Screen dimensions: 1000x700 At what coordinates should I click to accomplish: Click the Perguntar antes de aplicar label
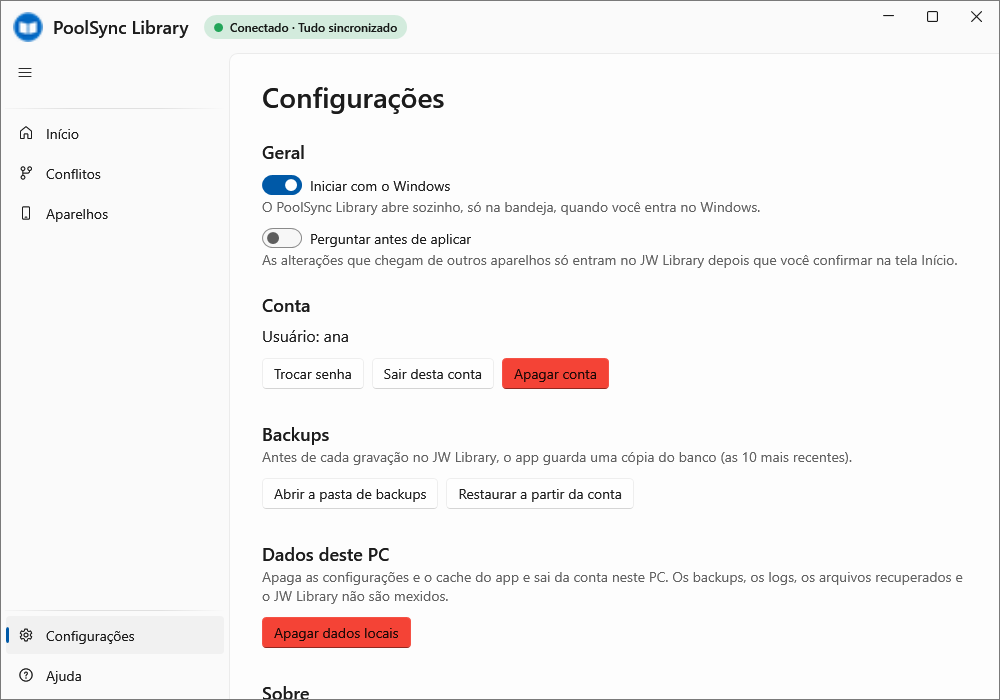(390, 239)
